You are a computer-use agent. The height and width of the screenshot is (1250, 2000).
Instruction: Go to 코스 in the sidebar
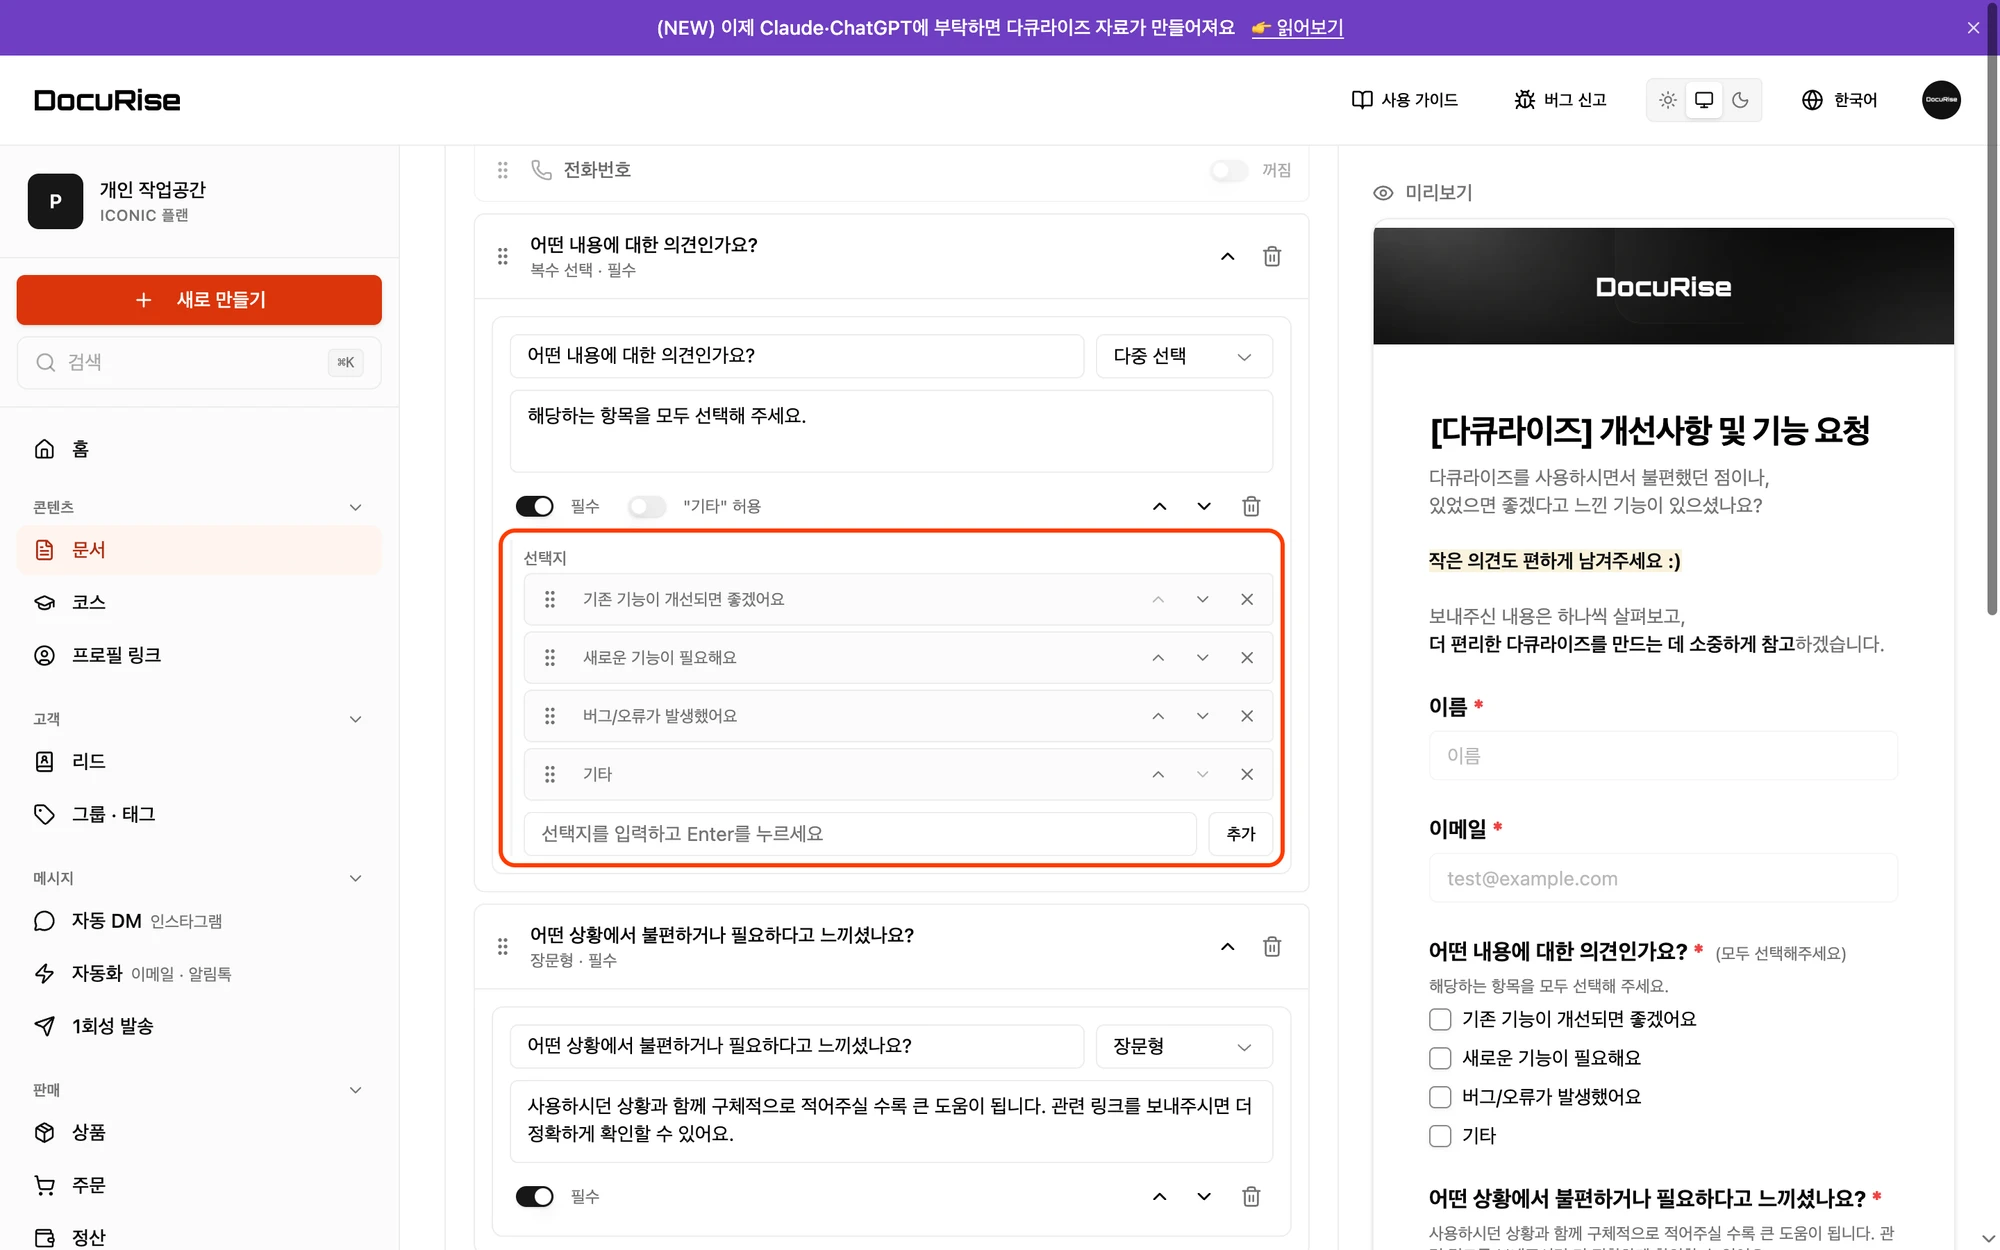point(199,602)
